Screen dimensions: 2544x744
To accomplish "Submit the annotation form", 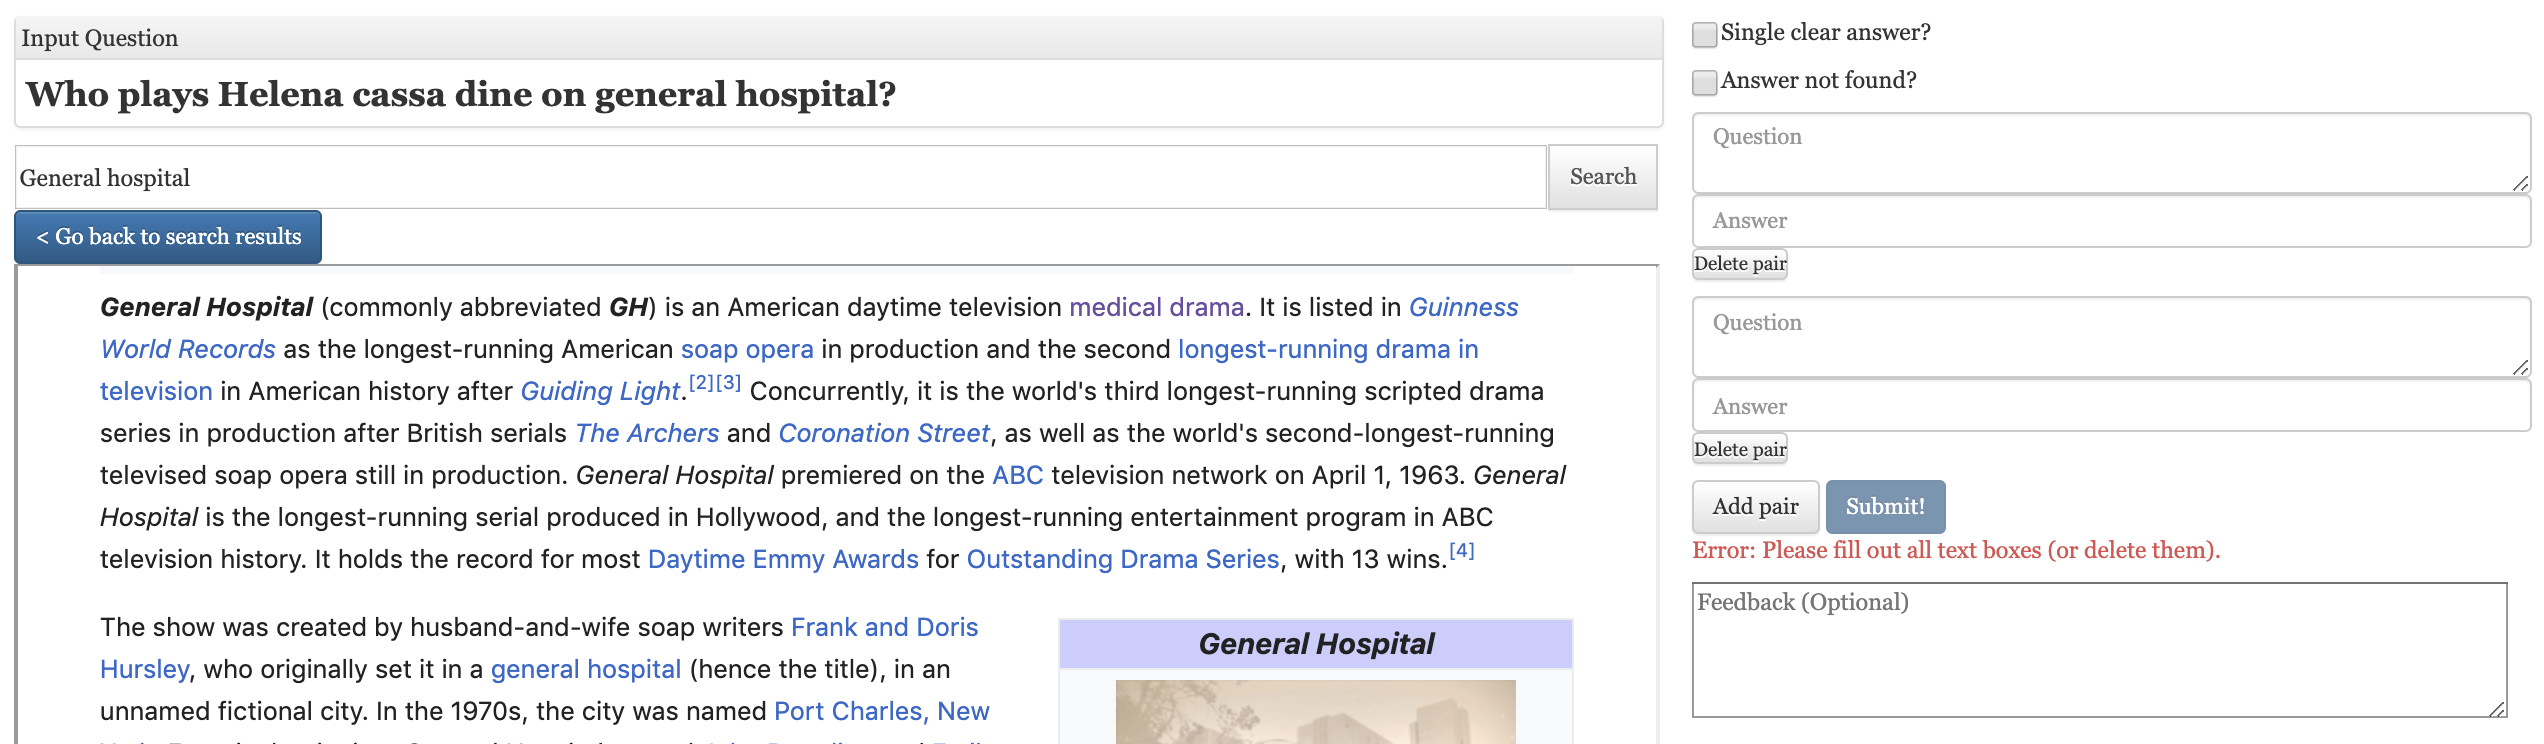I will pos(1885,507).
